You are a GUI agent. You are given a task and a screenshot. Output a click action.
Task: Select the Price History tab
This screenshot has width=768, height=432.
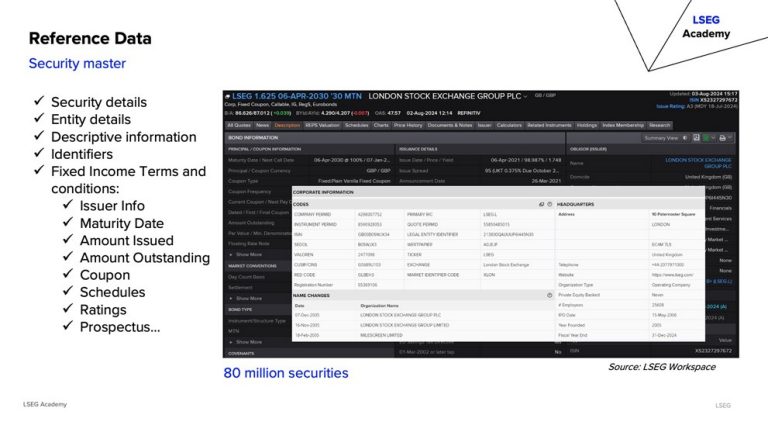point(408,125)
